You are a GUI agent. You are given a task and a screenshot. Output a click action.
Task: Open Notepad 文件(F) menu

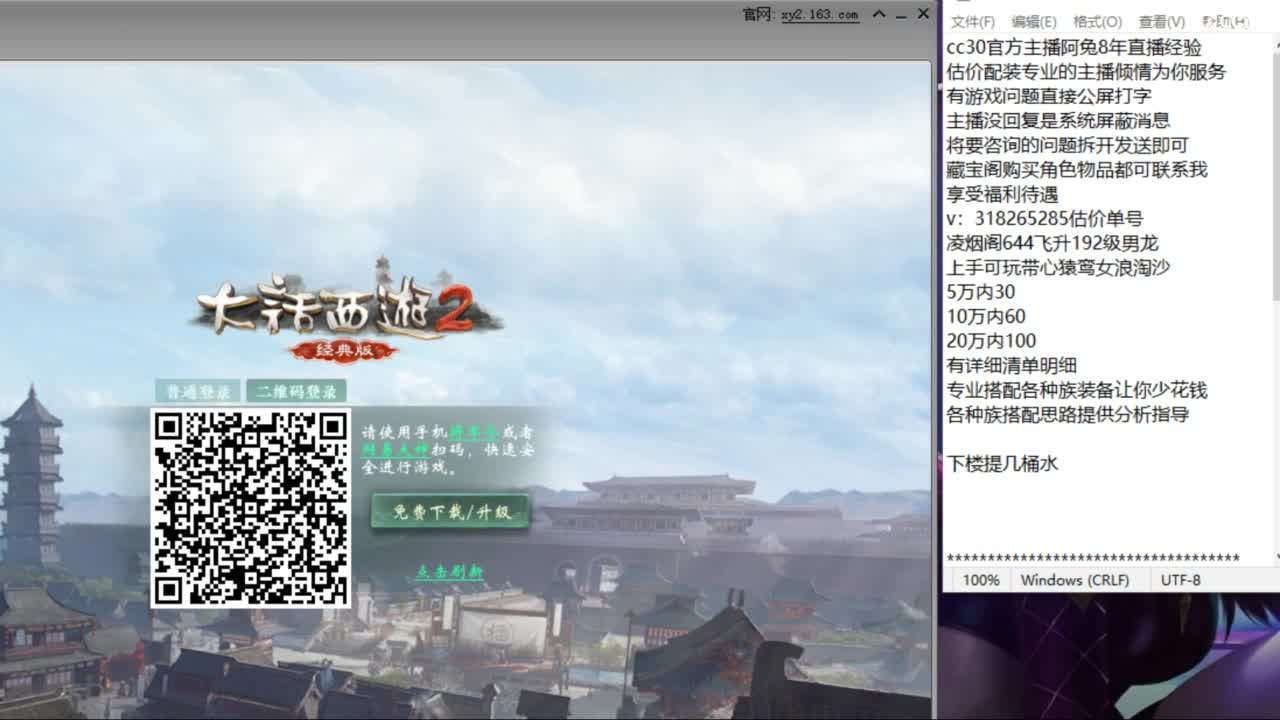(x=973, y=22)
